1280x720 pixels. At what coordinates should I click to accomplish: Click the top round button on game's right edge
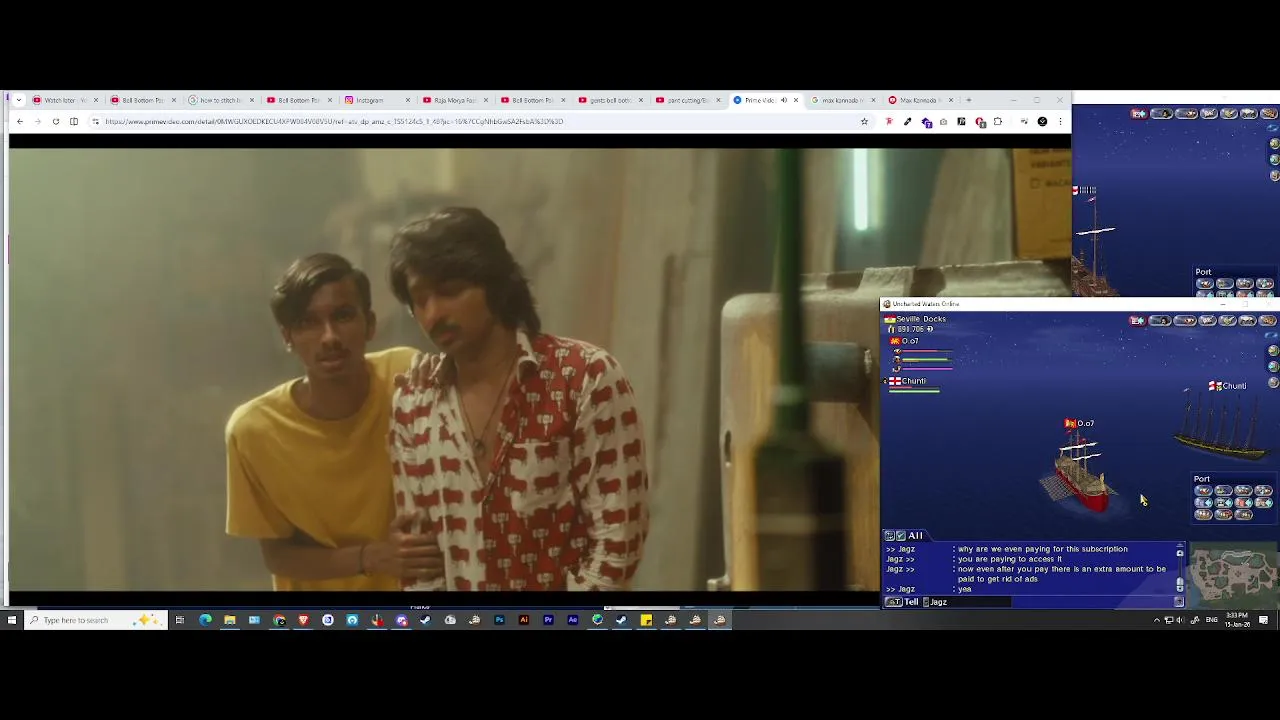[x=1274, y=351]
